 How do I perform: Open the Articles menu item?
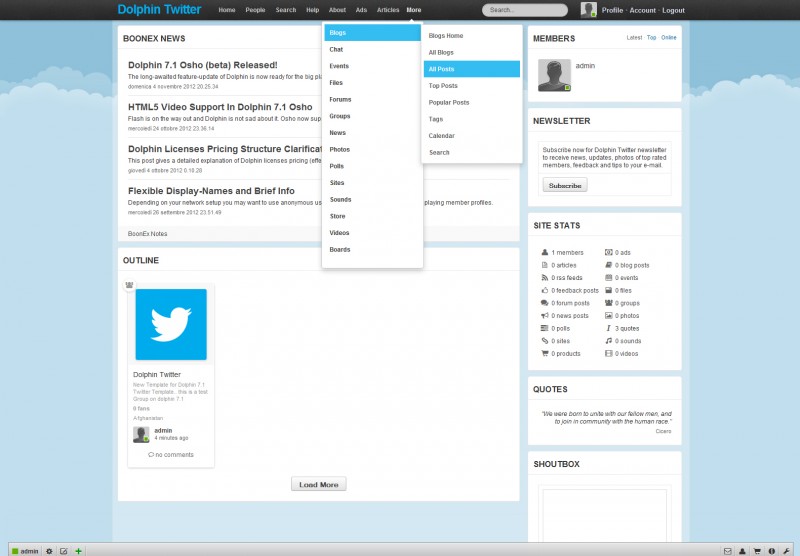click(x=388, y=10)
